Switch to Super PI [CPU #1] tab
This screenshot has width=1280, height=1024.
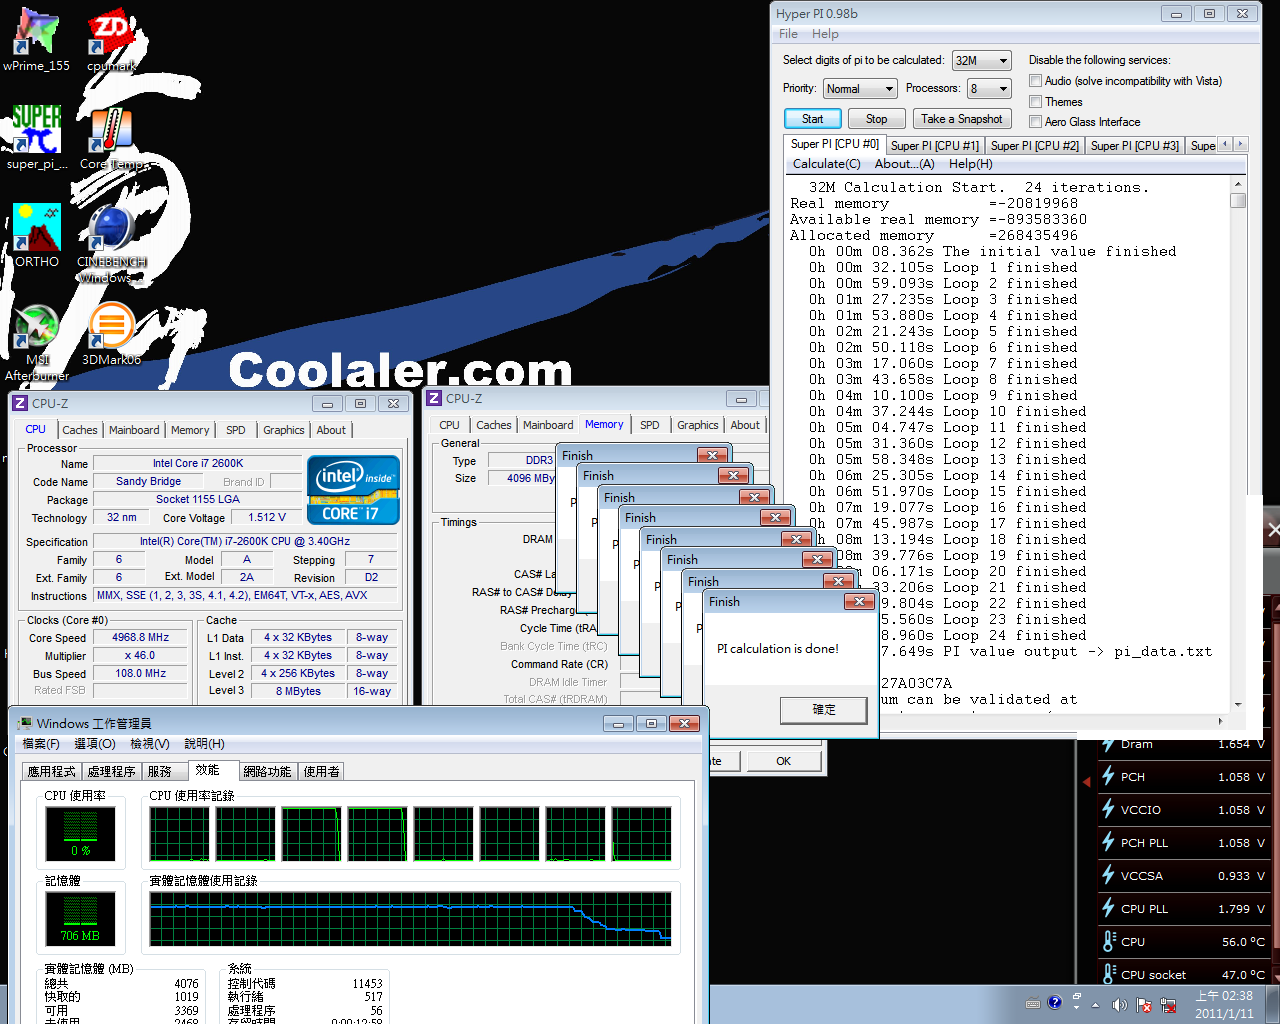935,146
